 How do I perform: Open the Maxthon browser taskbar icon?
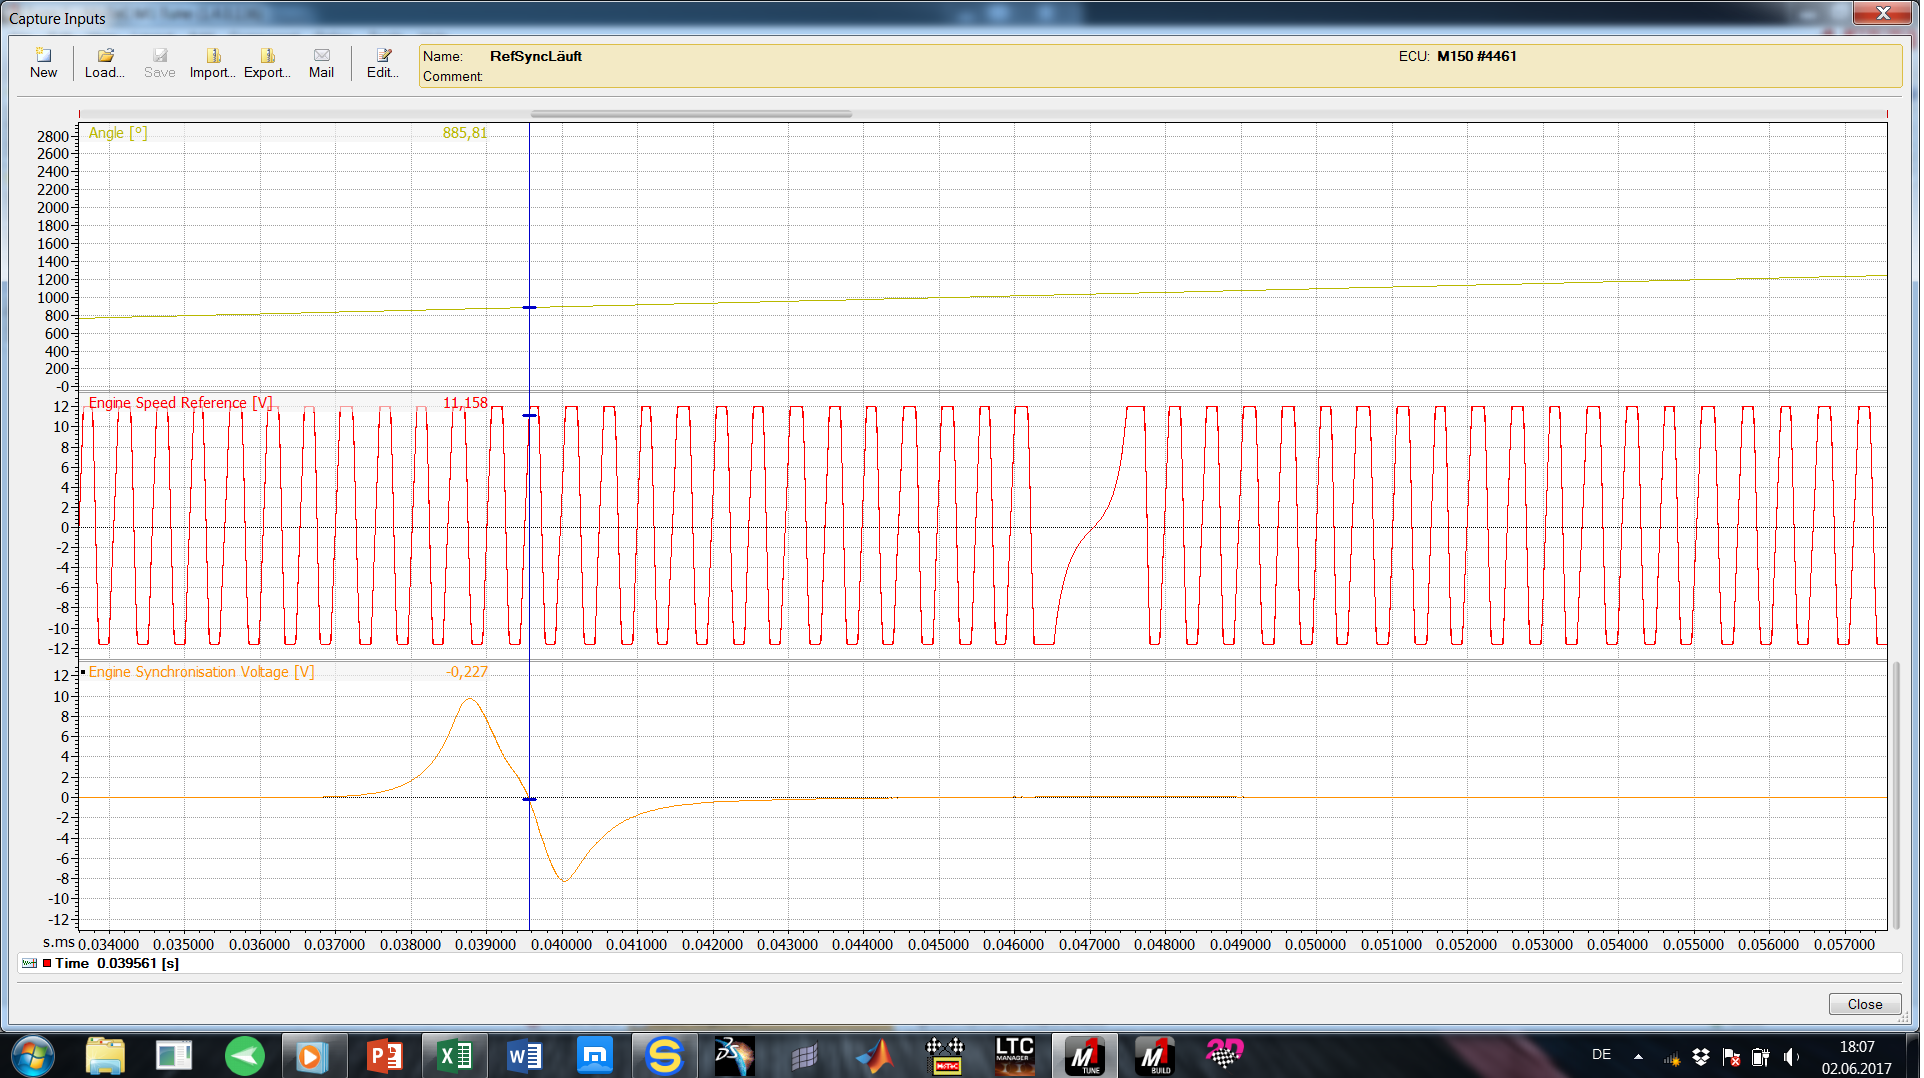[595, 1056]
